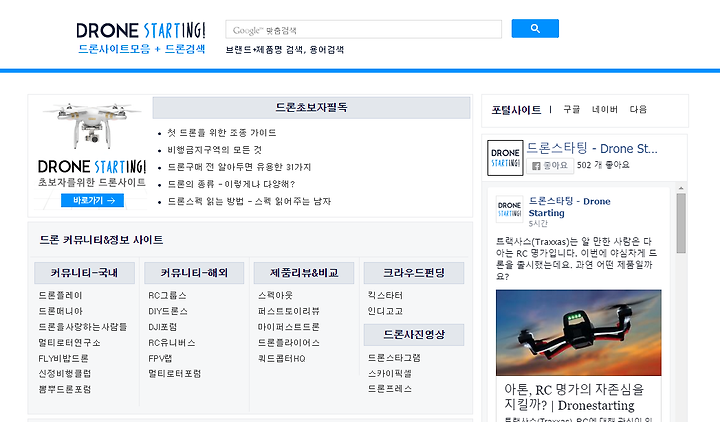The height and width of the screenshot is (422, 720).
Task: Open the DJI포럼 community link
Action: (163, 327)
